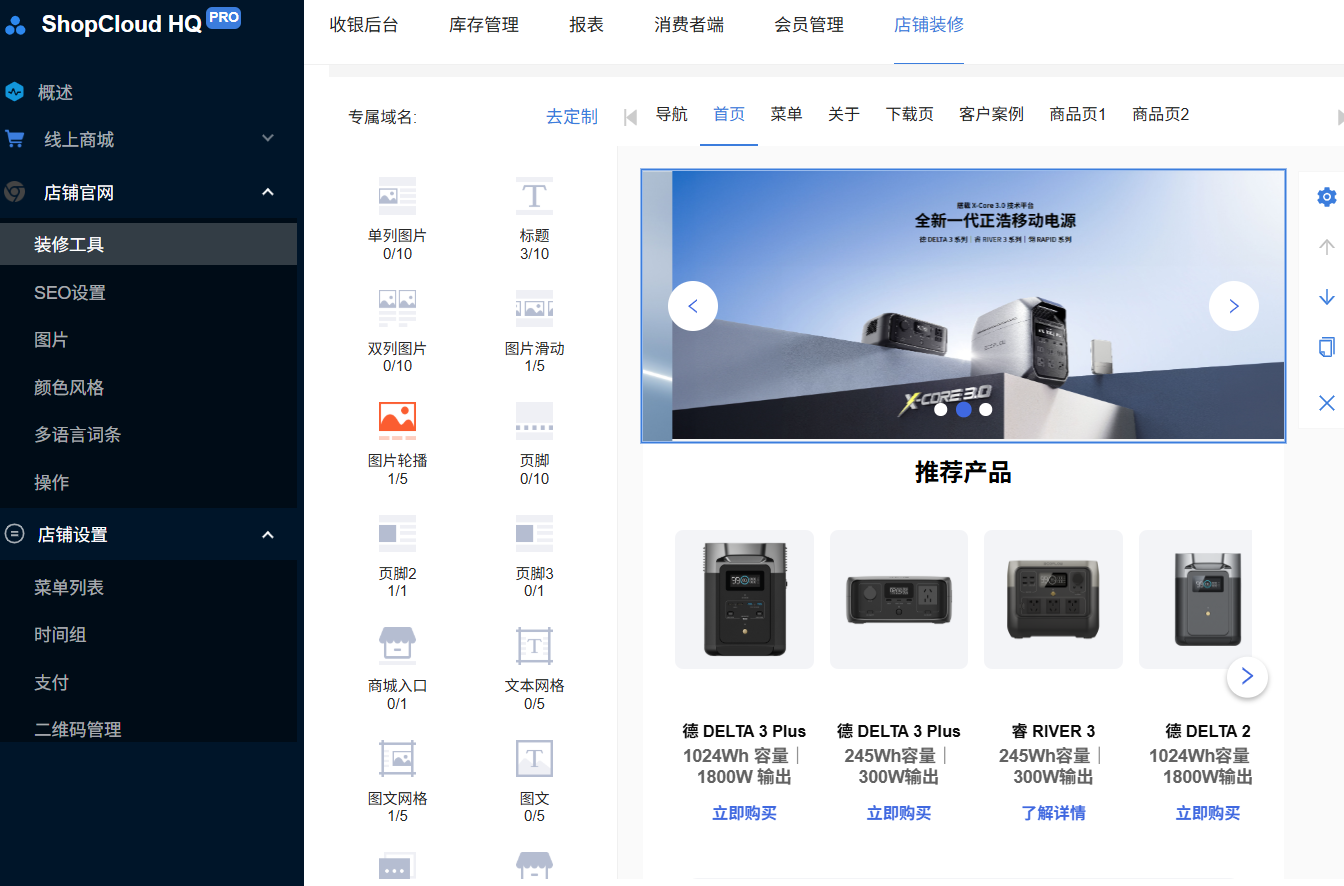Open the 库存管理 top menu

484,25
